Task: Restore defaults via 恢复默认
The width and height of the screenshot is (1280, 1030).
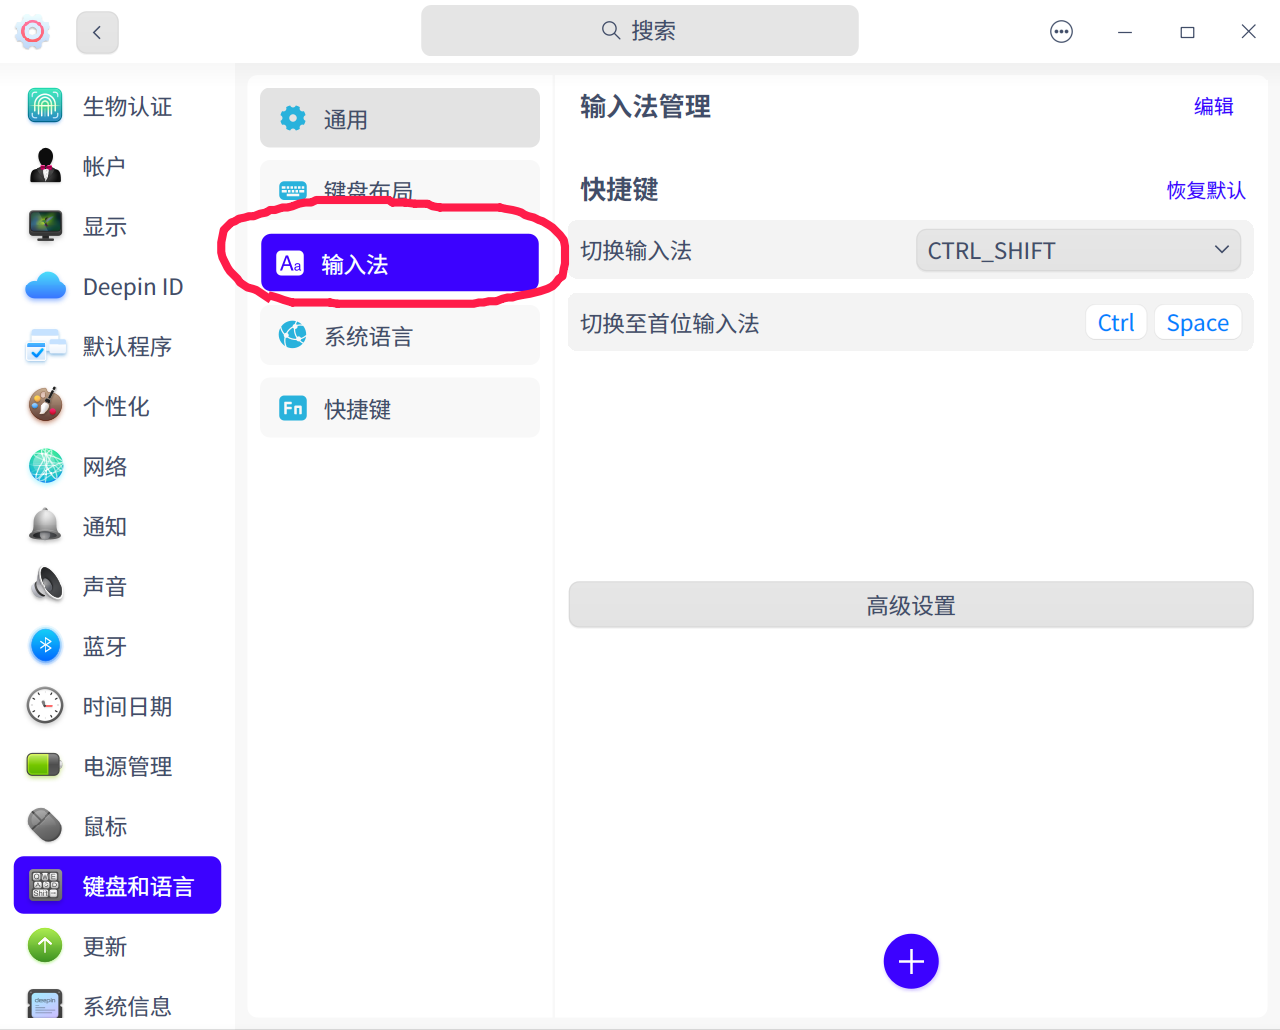Action: [1206, 190]
